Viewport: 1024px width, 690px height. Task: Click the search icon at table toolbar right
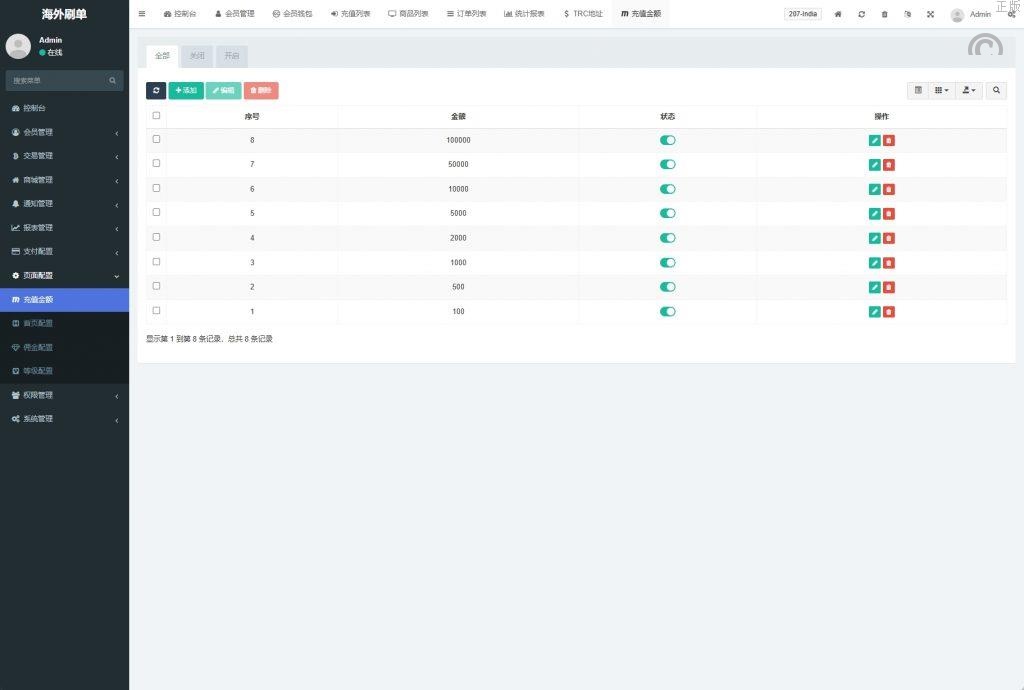point(996,90)
